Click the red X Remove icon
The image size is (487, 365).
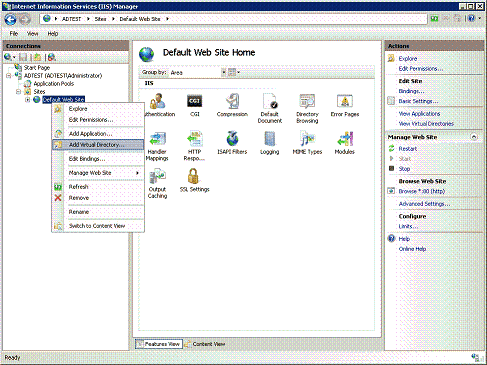(58, 198)
